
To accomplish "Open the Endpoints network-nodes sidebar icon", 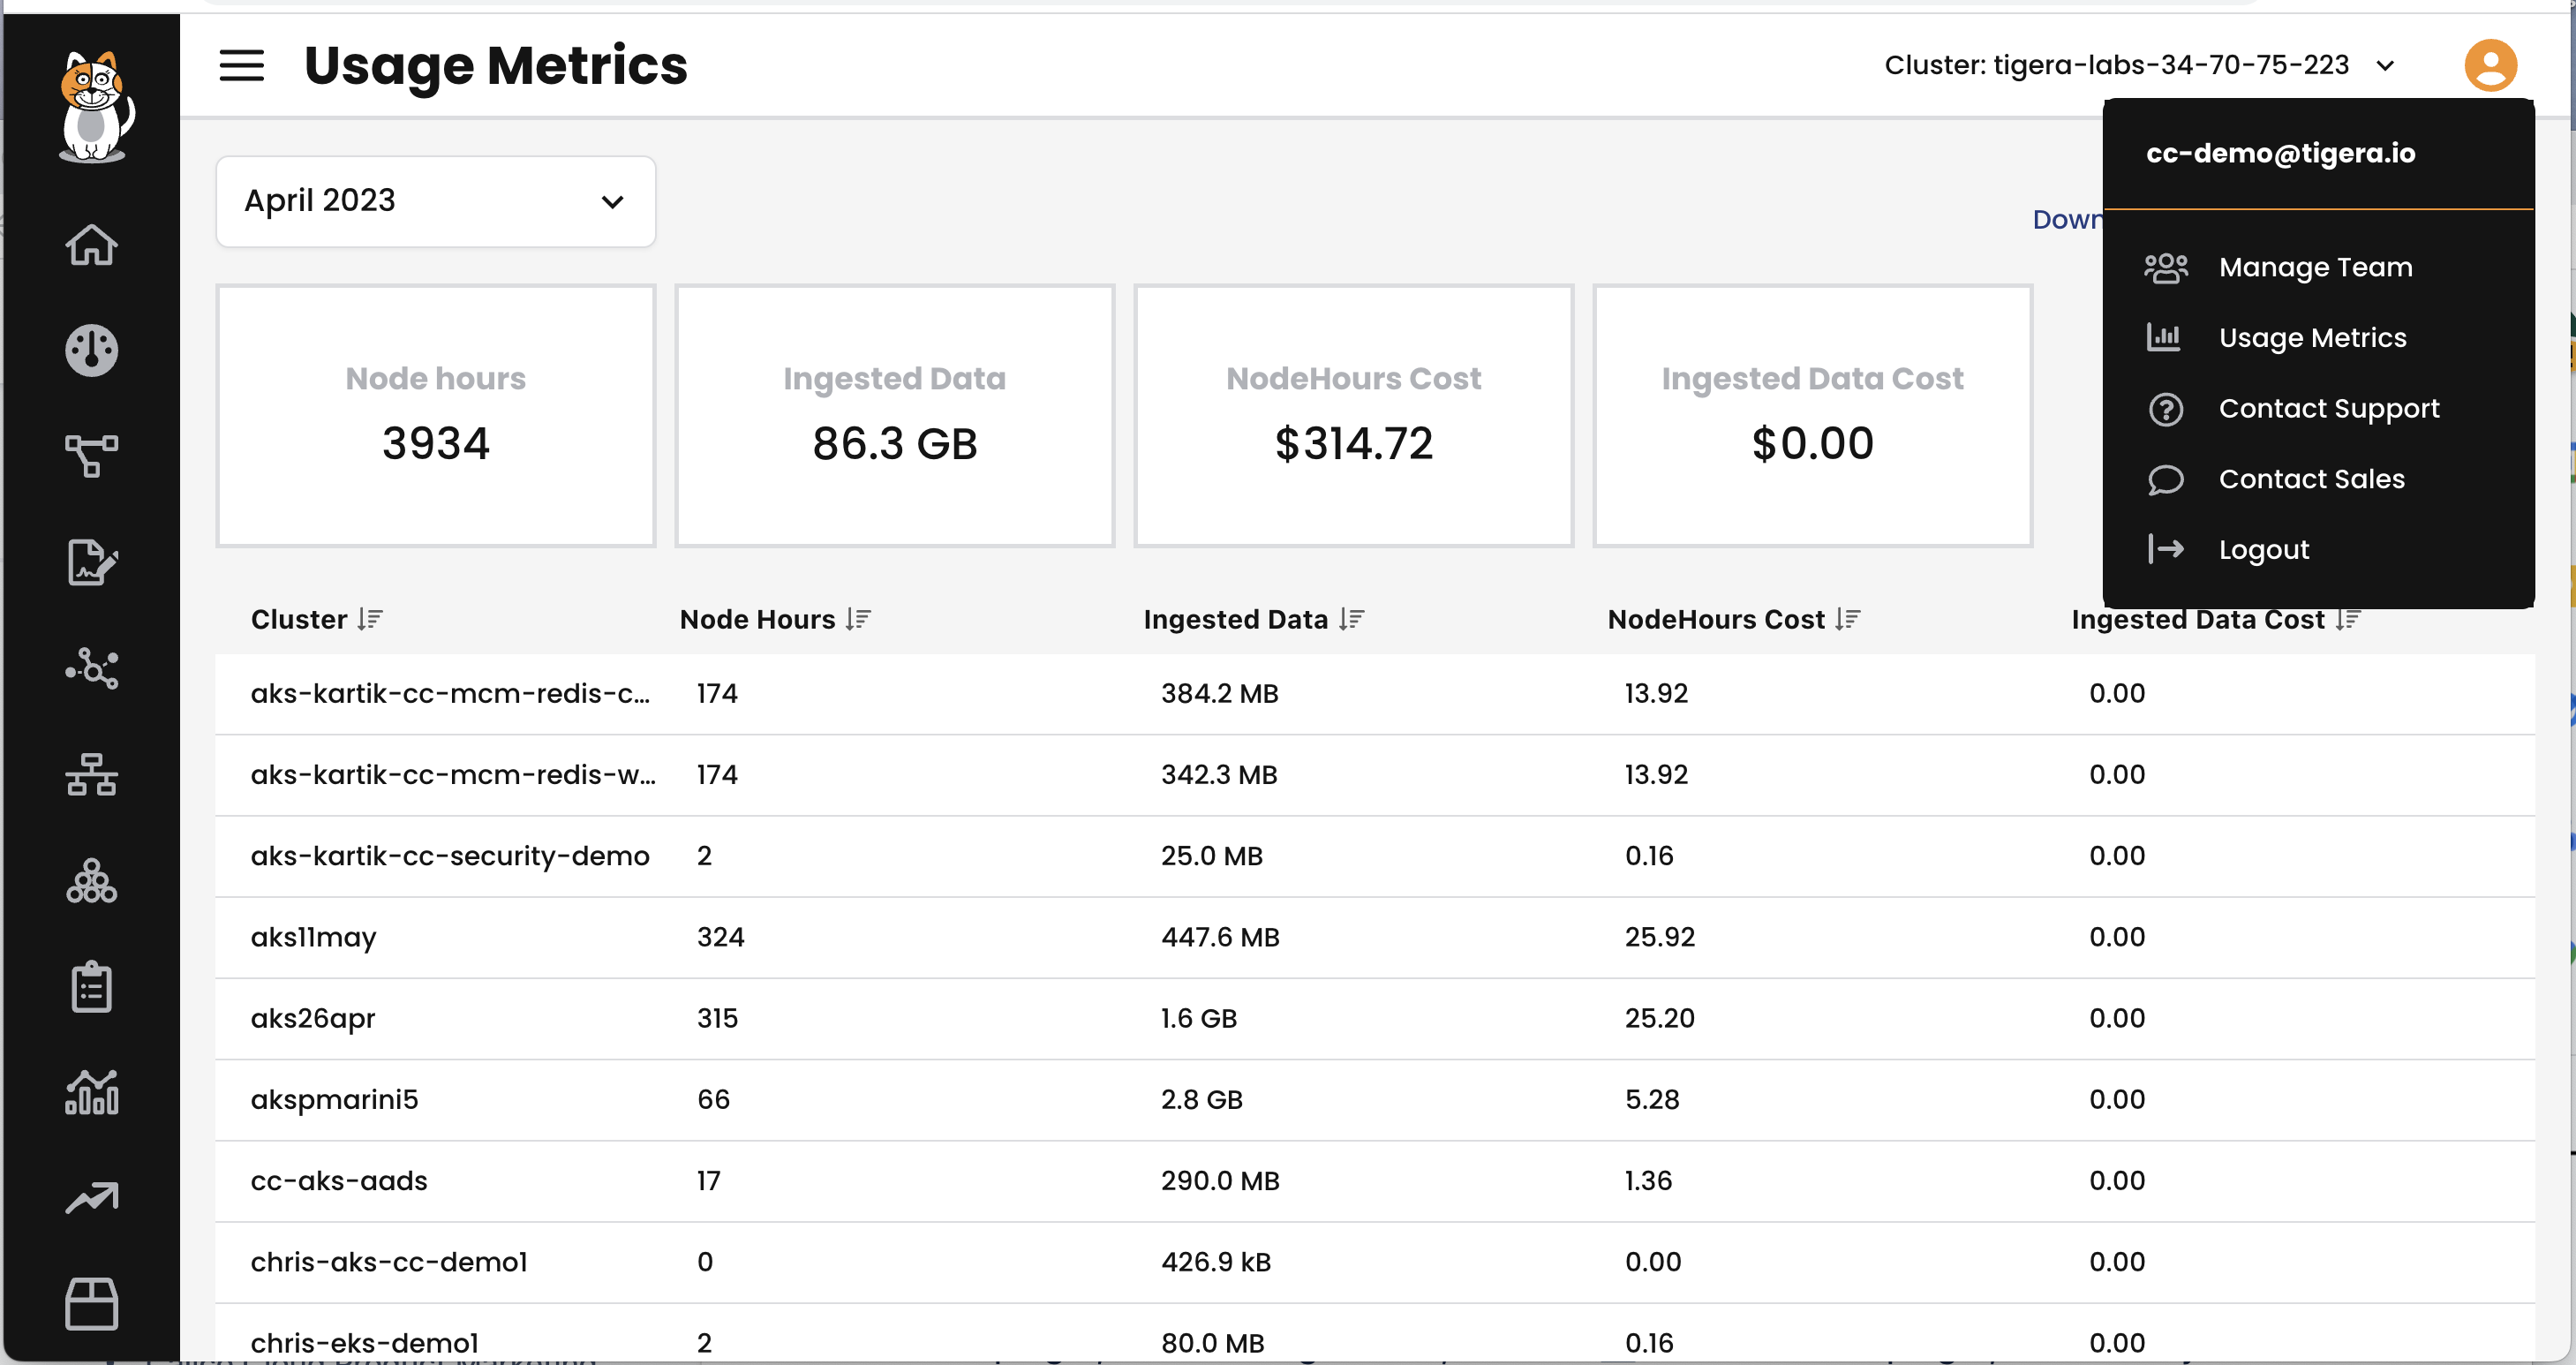I will 92,669.
